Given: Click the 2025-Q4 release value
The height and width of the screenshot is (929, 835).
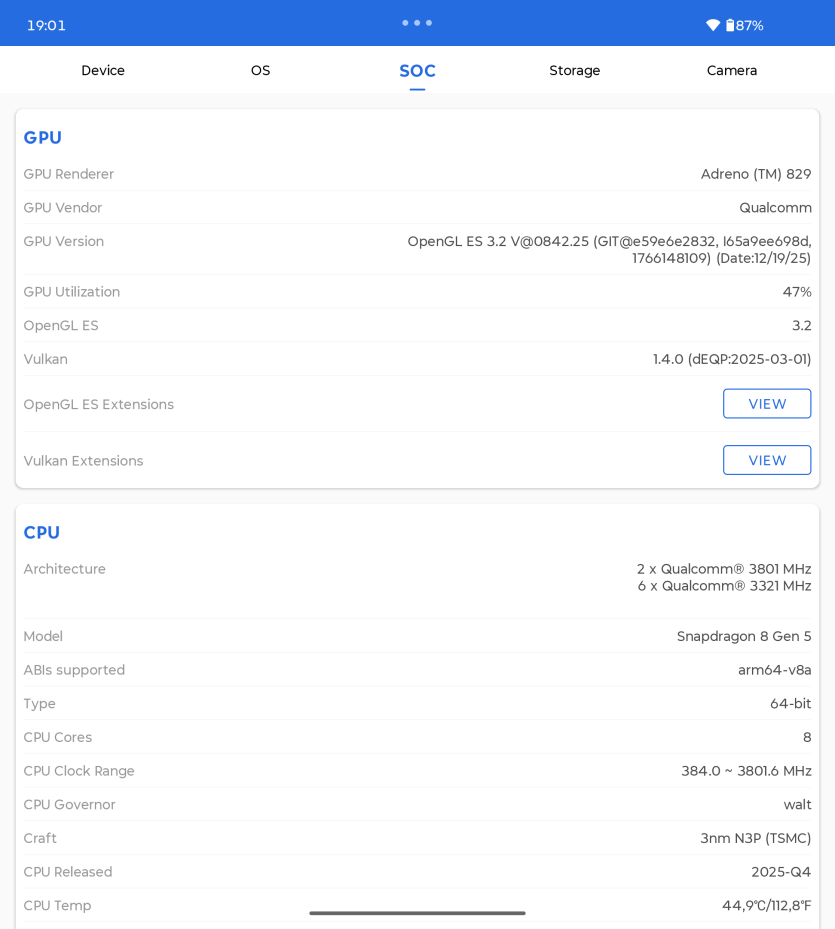Looking at the screenshot, I should (x=781, y=872).
